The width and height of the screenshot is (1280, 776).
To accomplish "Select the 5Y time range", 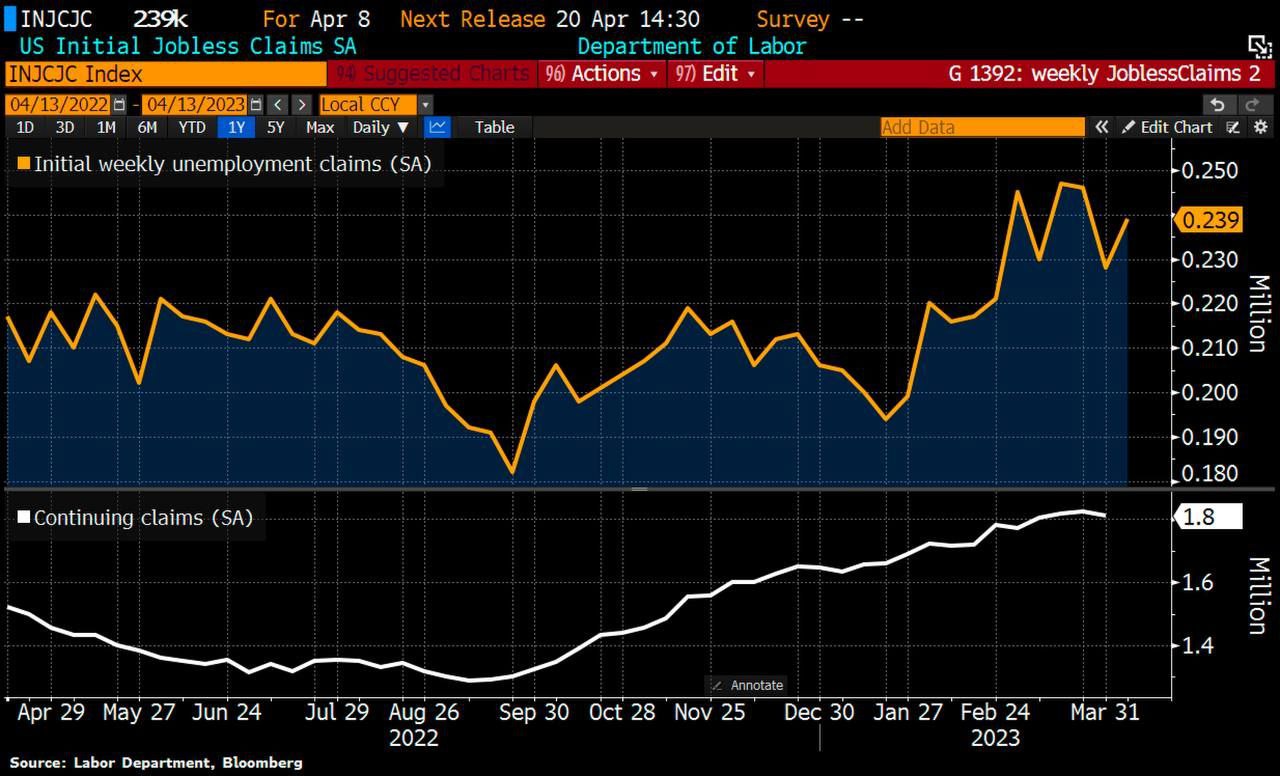I will (x=275, y=127).
